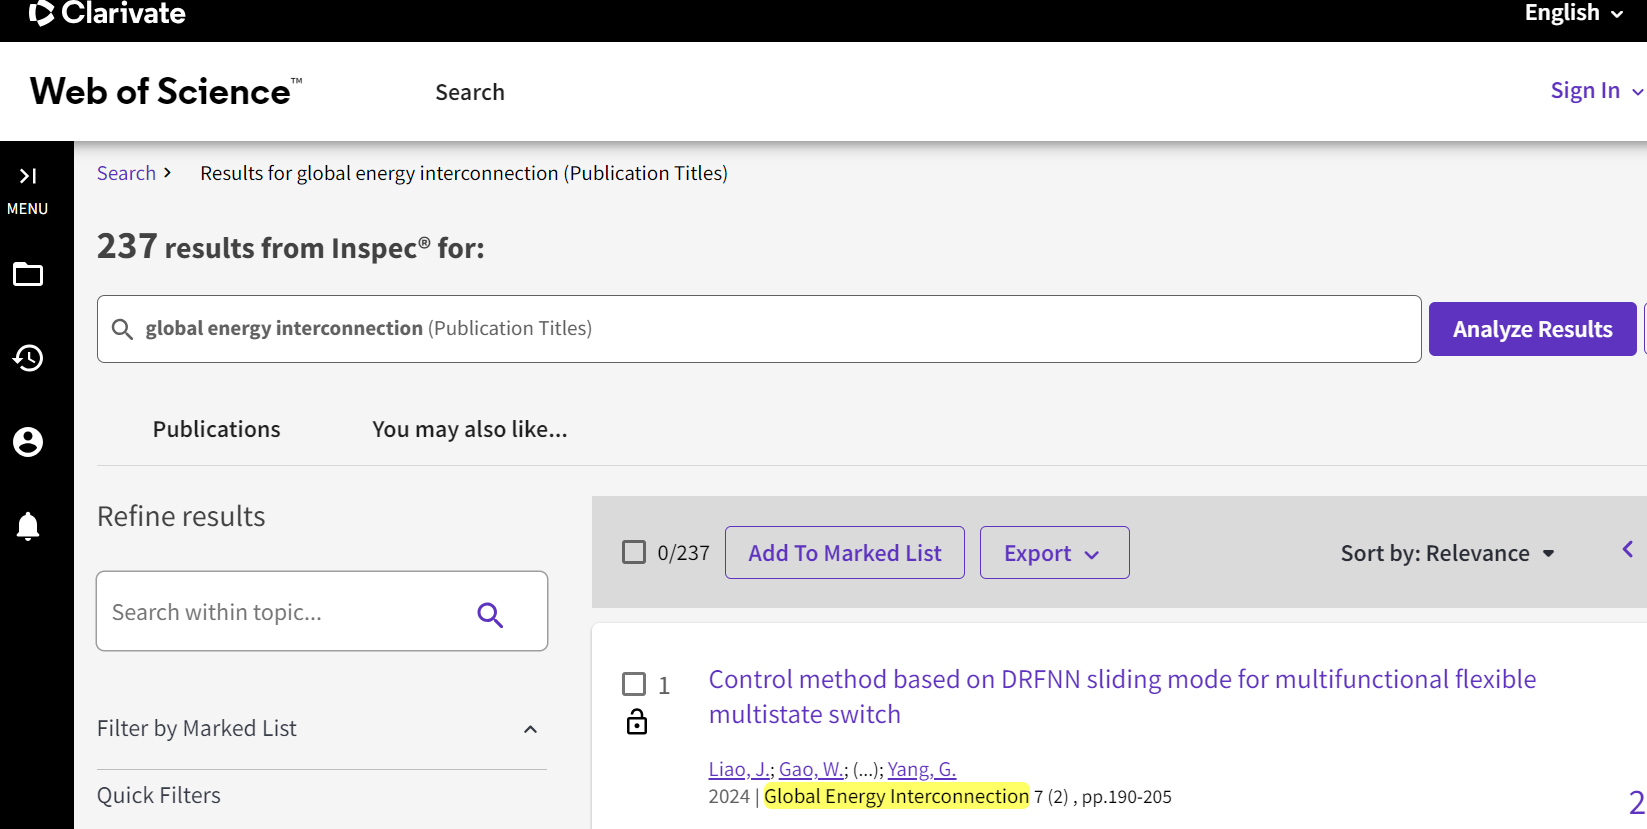Click the Clarivate logo

[x=107, y=13]
